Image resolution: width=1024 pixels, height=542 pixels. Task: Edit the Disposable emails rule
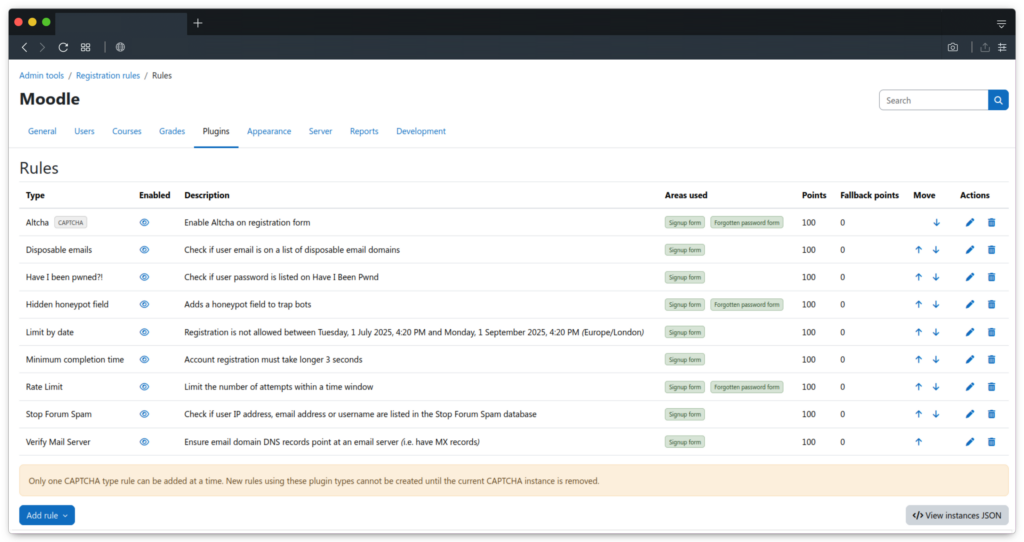(970, 250)
